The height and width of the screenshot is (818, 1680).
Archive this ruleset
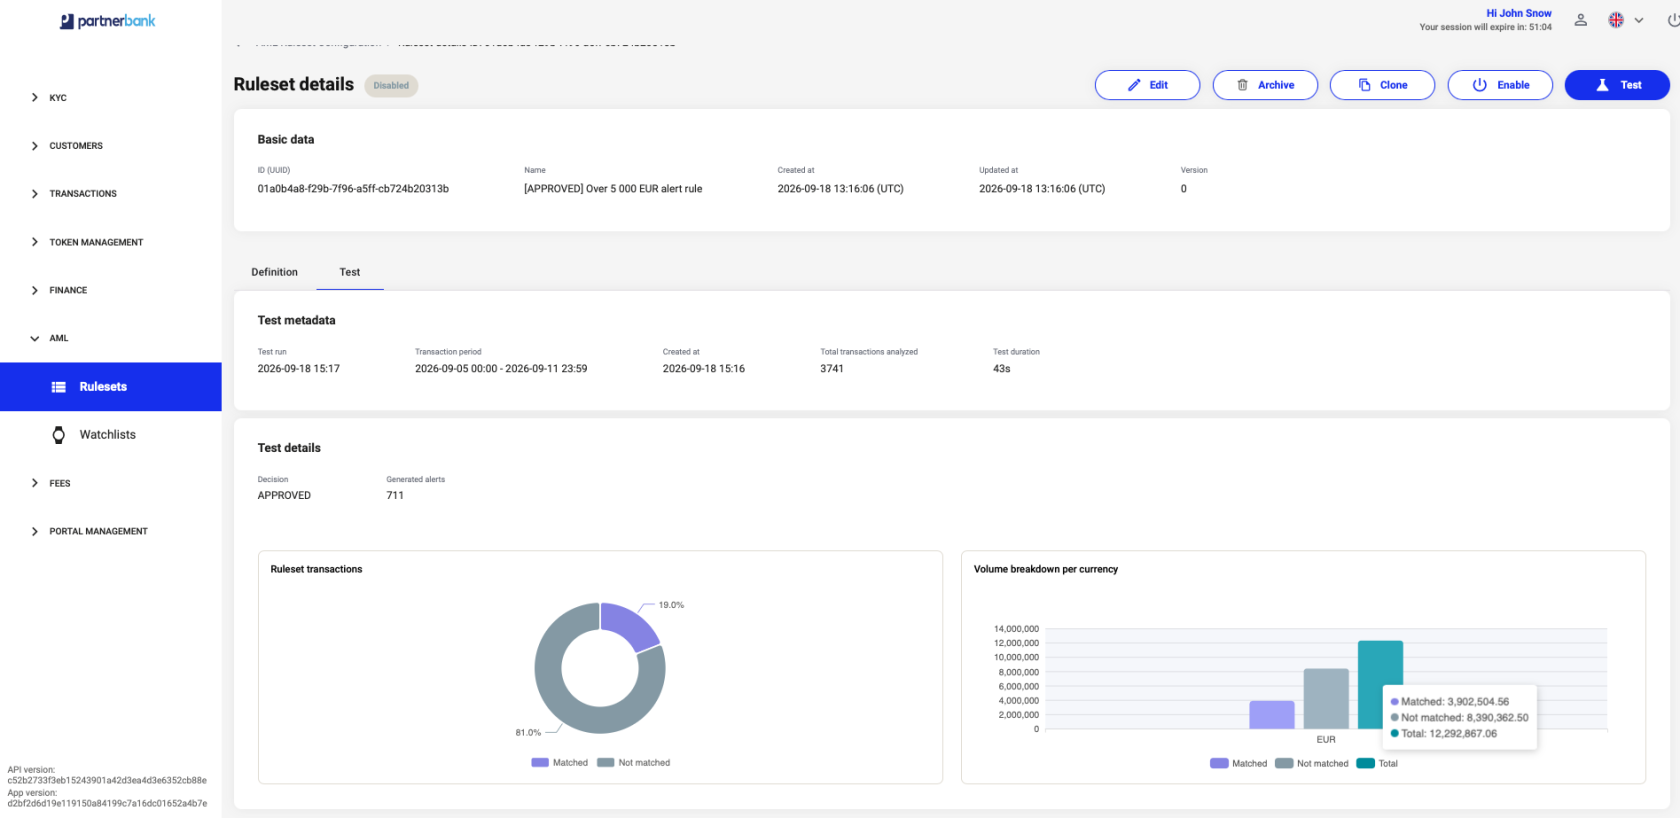coord(1265,85)
